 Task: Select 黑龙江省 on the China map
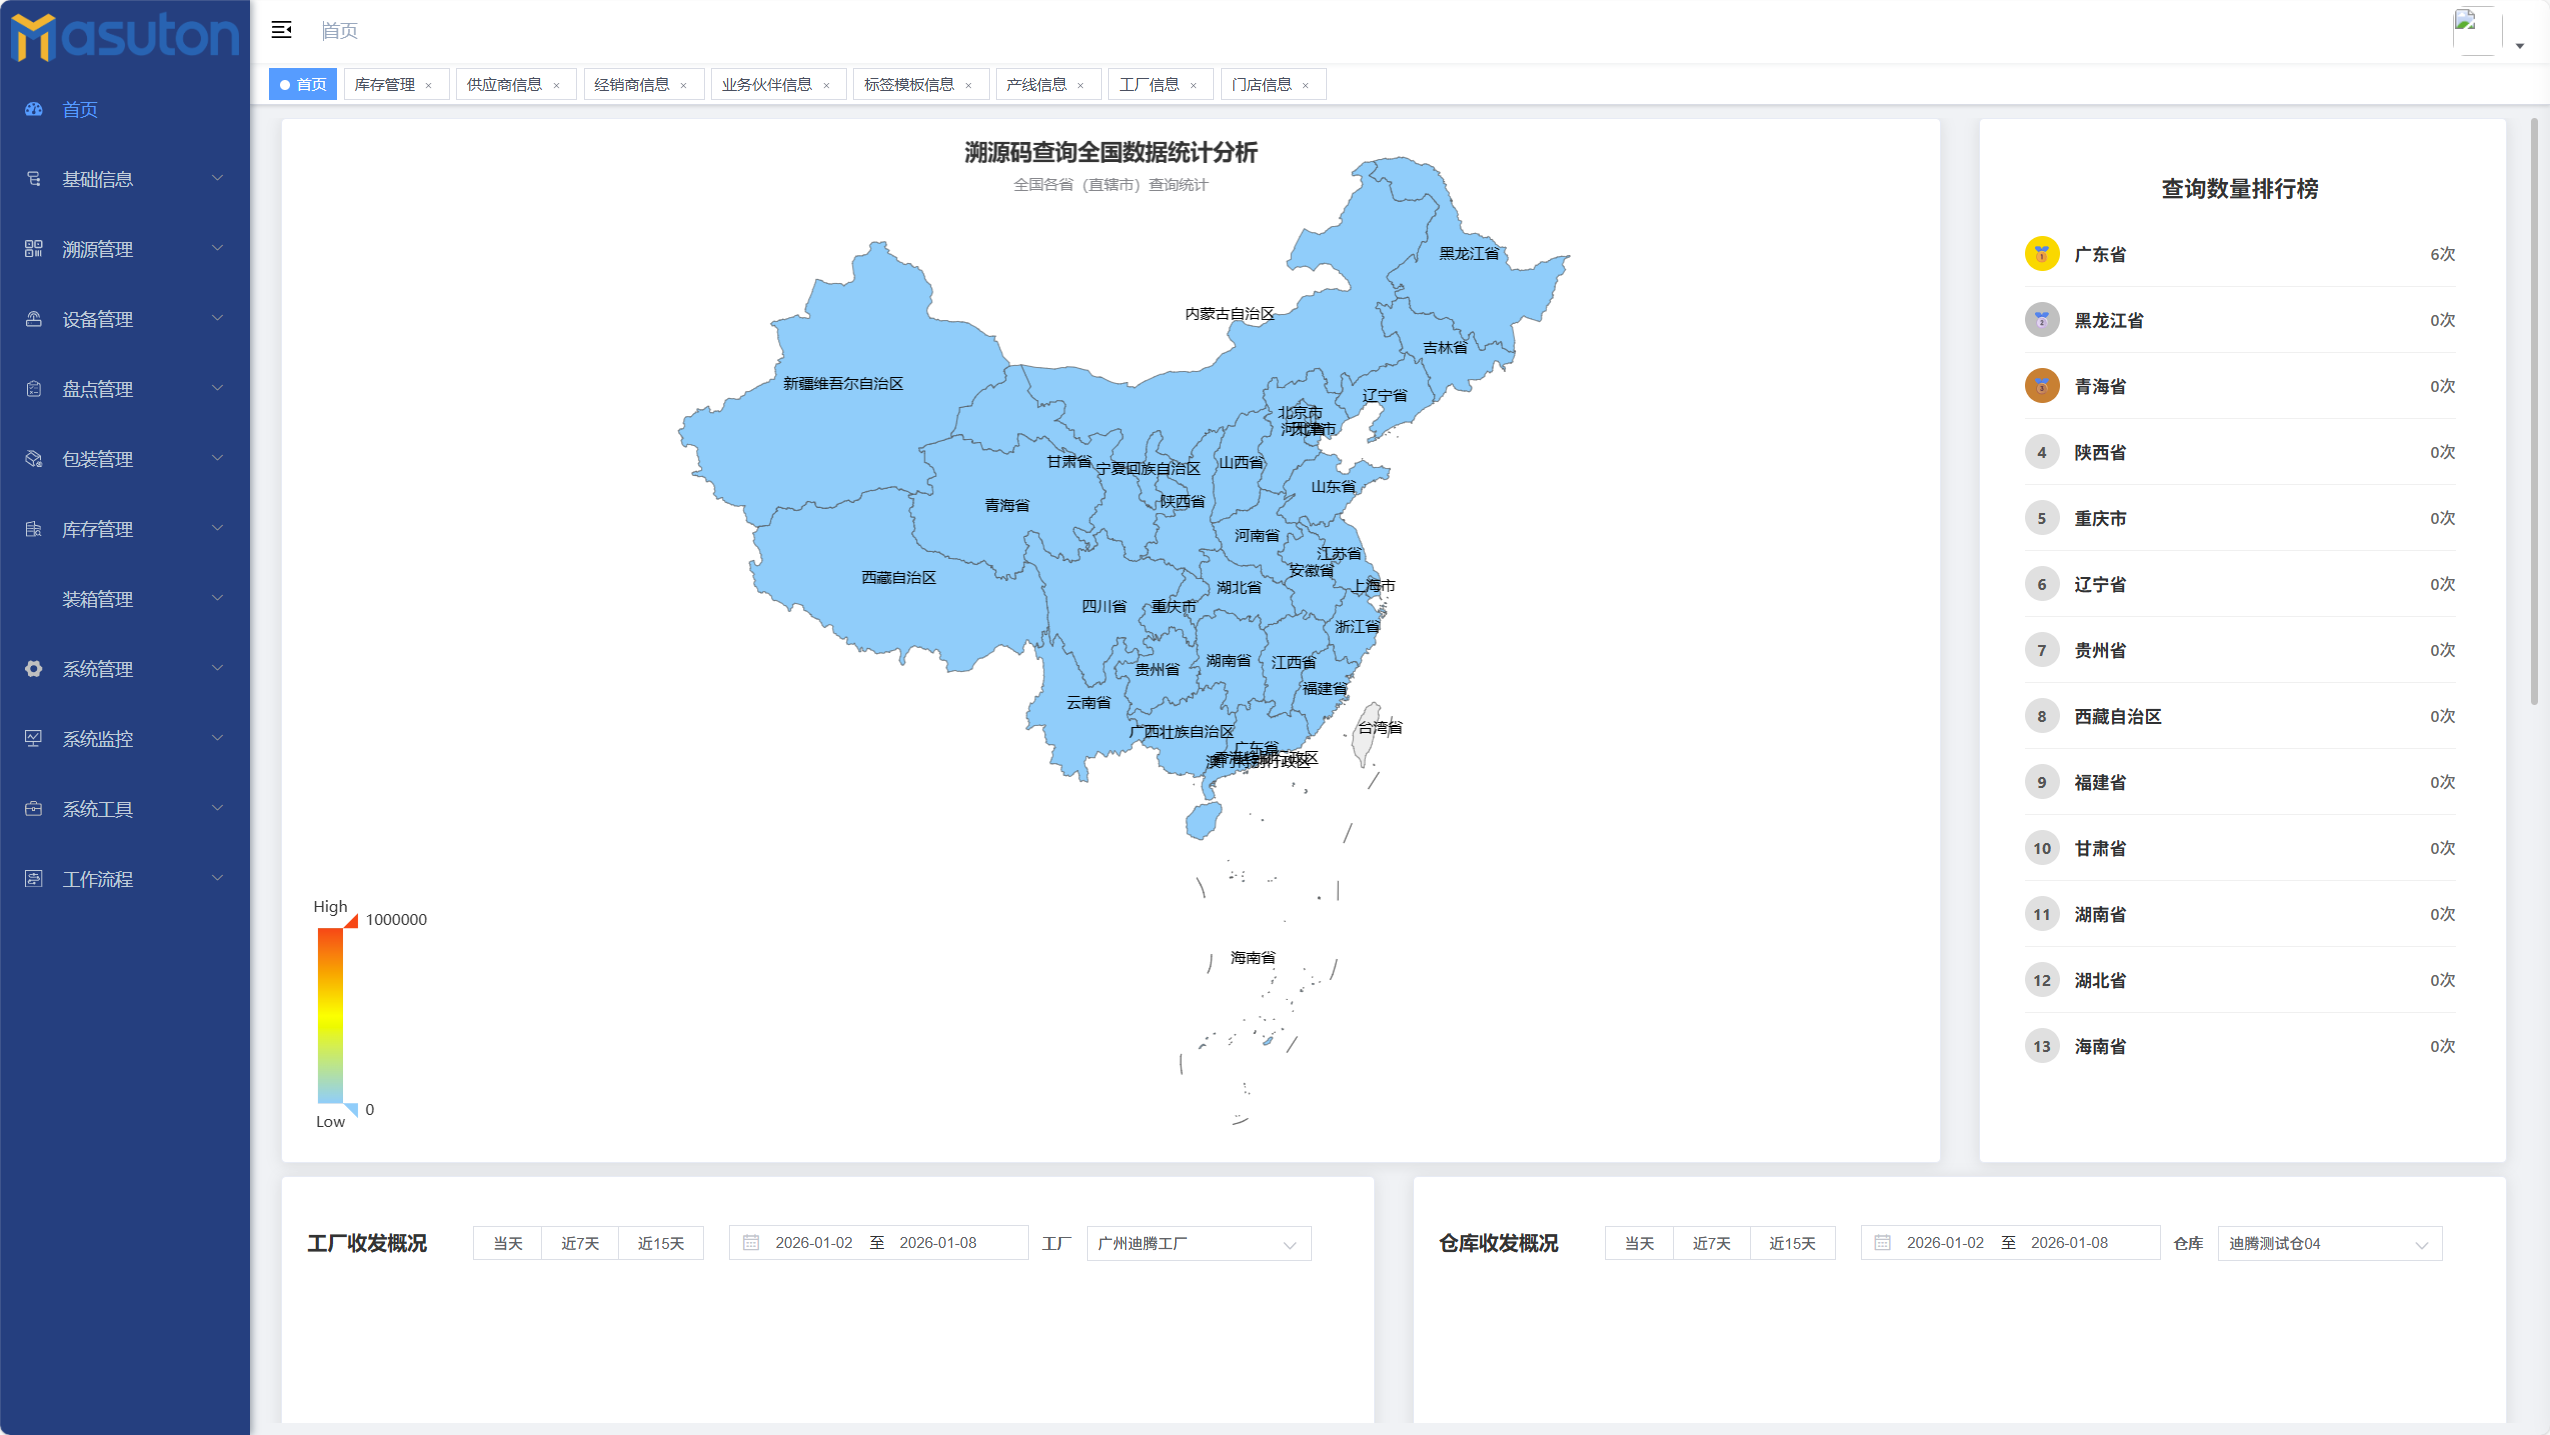tap(1470, 252)
